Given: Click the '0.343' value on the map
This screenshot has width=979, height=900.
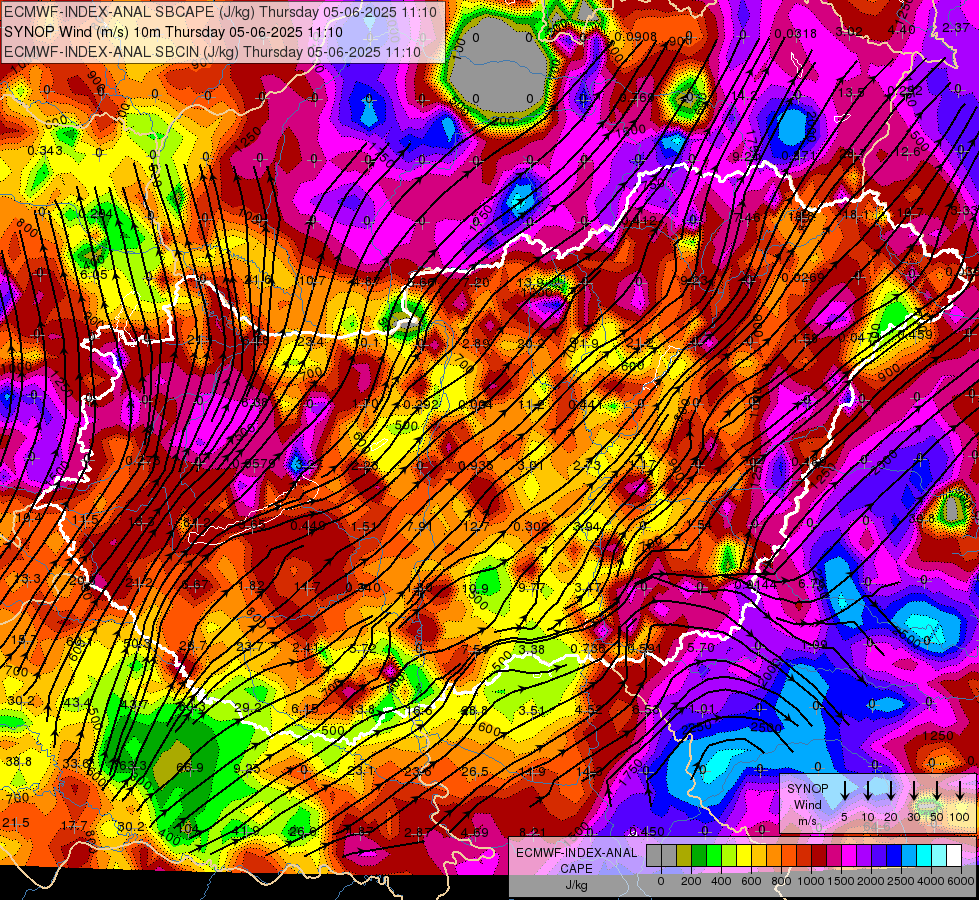Looking at the screenshot, I should [45, 151].
